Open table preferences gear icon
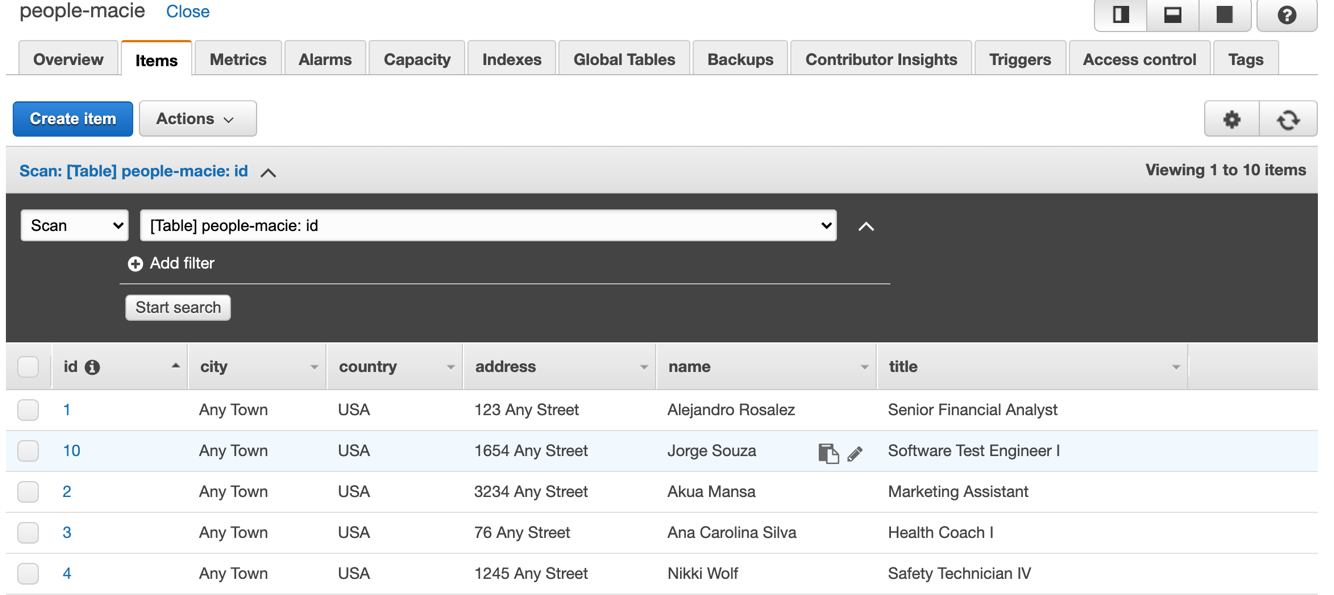 1231,118
